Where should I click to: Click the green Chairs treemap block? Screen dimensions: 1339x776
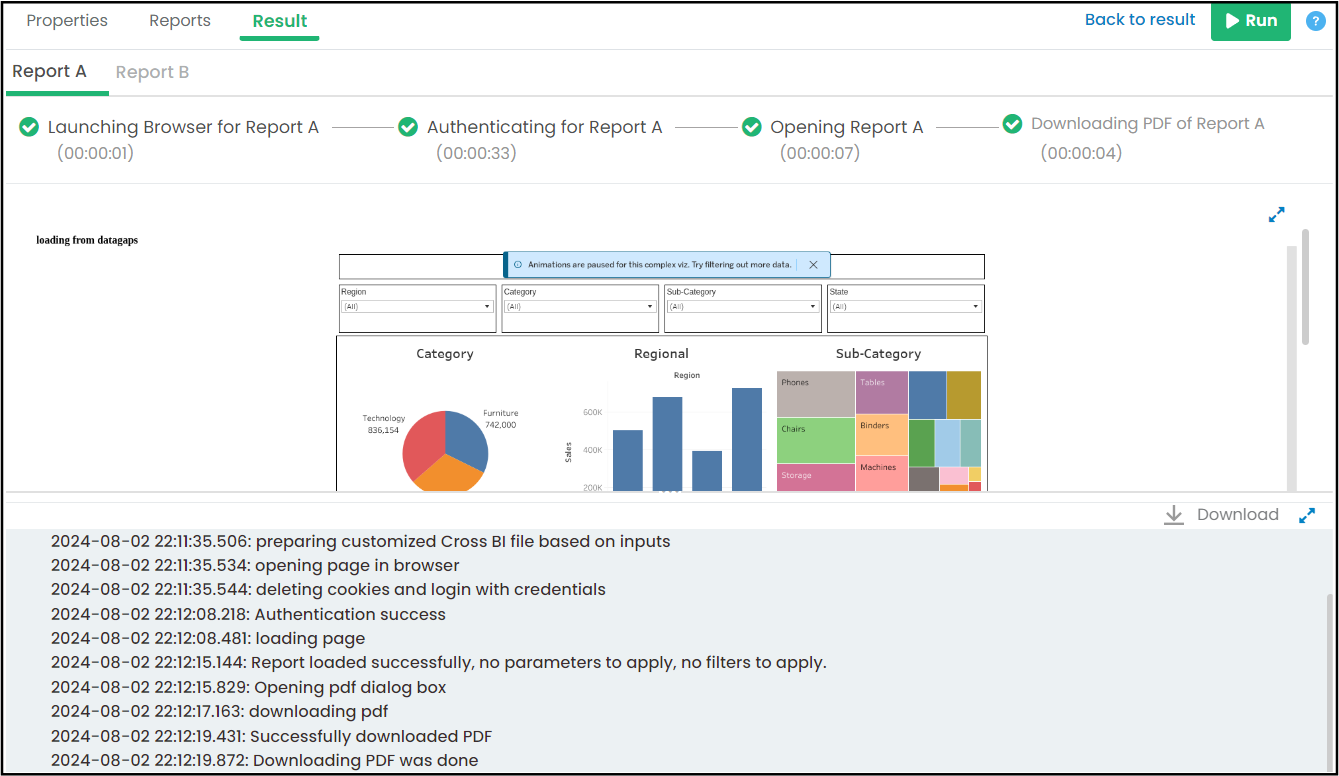(816, 440)
